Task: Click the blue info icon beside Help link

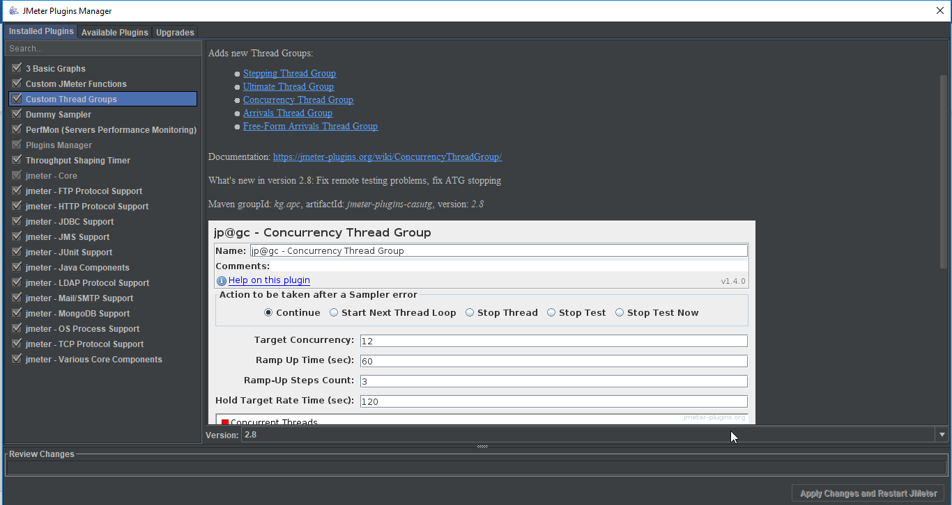Action: (222, 280)
